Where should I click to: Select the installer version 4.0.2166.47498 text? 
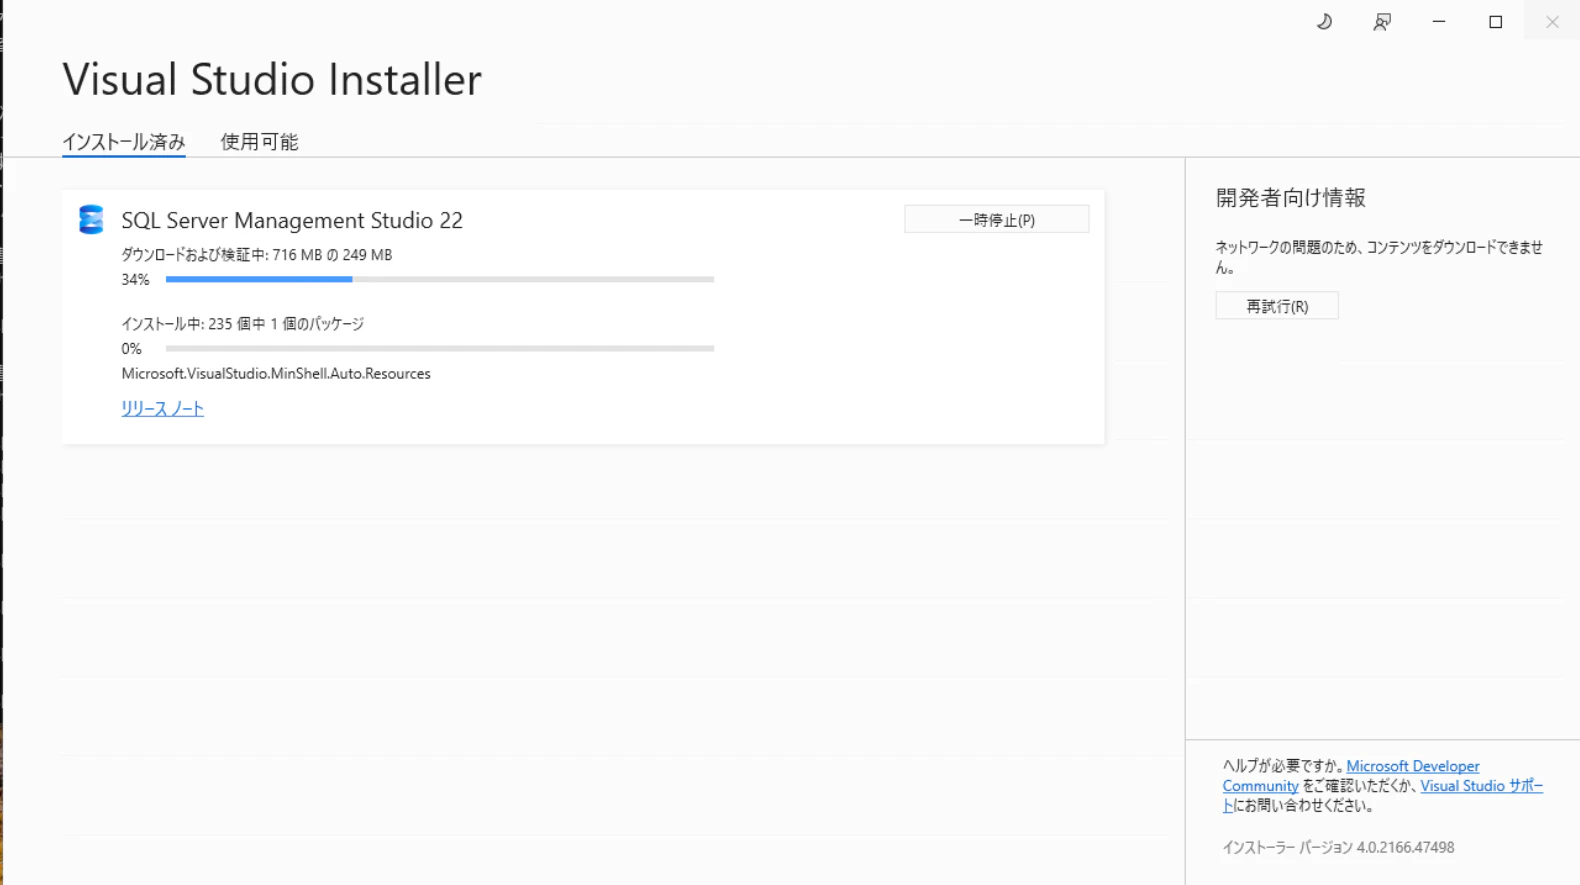(1338, 847)
